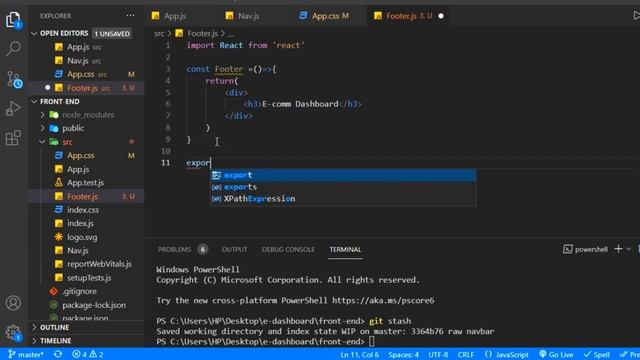
Task: Click the Spell checker status item
Action: [597, 354]
